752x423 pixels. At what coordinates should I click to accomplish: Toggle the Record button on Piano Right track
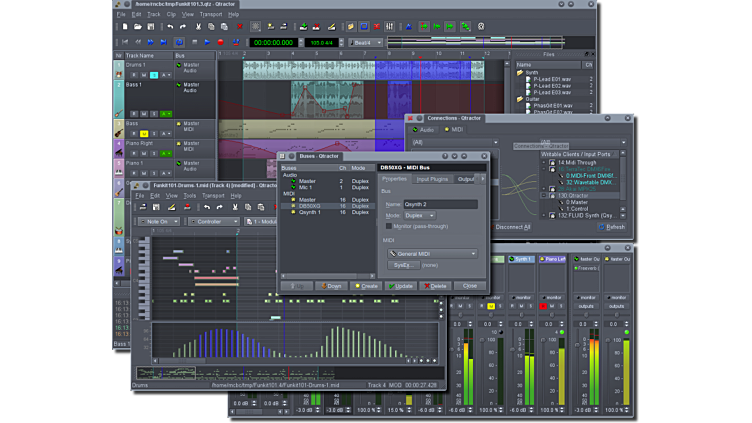pos(134,153)
